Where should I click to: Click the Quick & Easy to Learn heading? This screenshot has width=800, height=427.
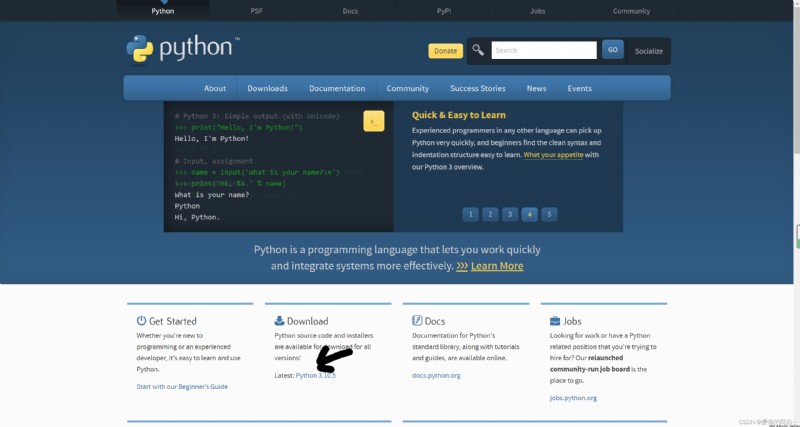[459, 115]
